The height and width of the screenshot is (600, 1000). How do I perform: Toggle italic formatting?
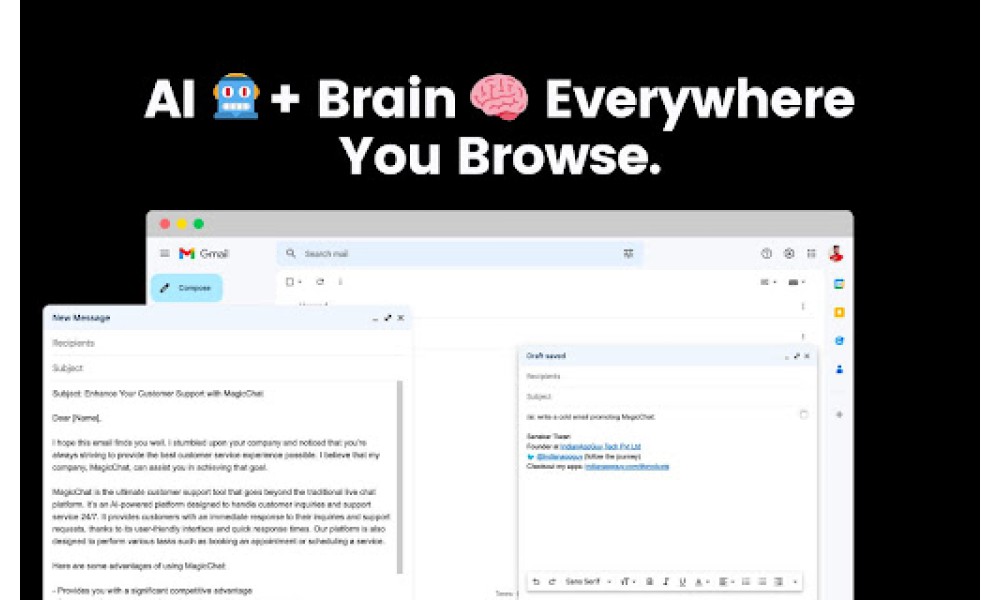[x=666, y=582]
